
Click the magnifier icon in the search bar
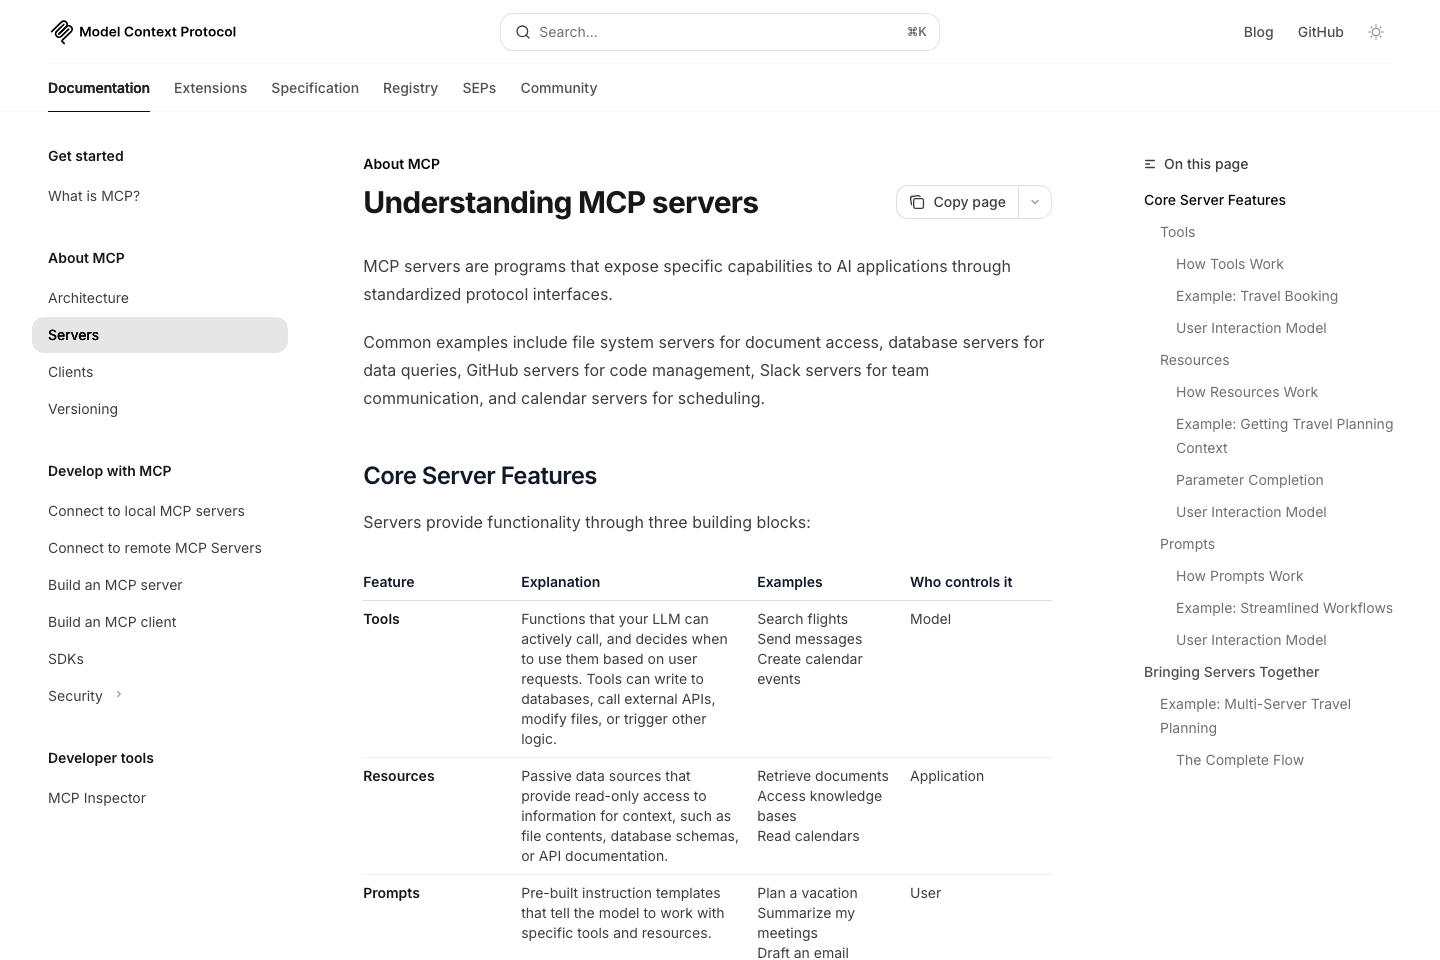click(523, 32)
